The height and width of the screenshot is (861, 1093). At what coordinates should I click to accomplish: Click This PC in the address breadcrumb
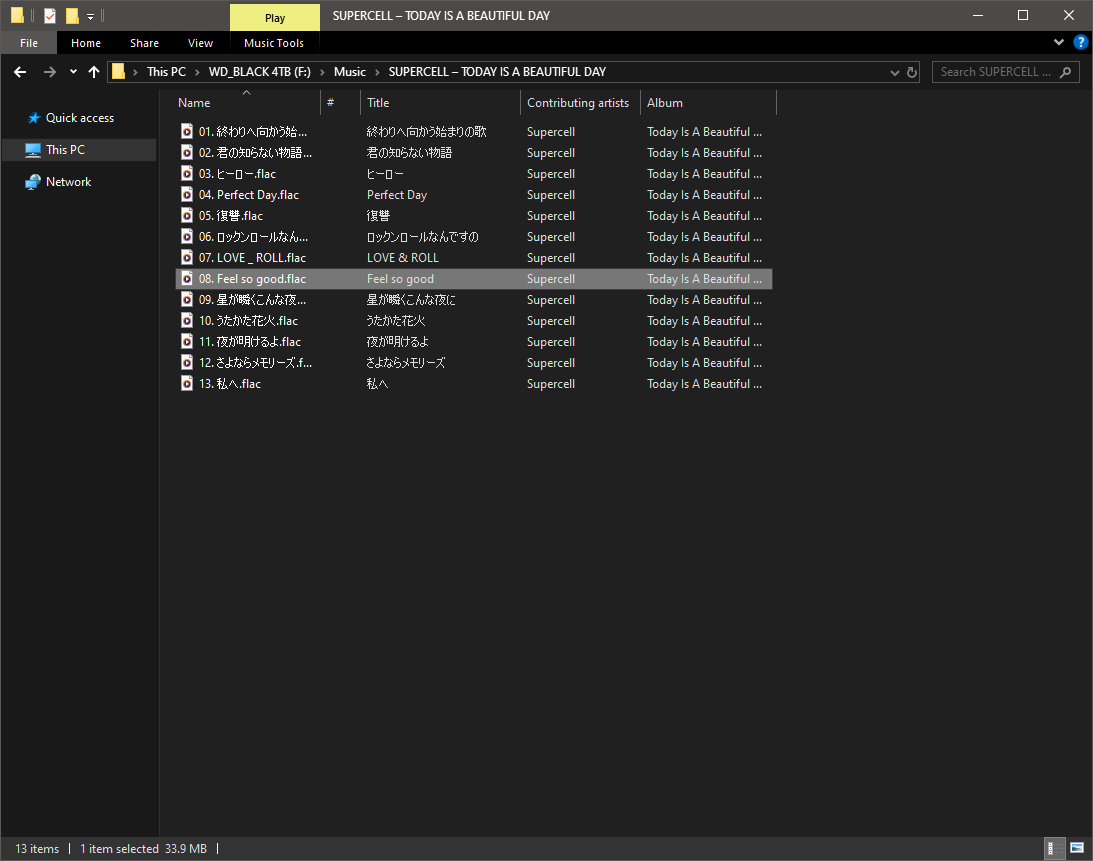167,72
